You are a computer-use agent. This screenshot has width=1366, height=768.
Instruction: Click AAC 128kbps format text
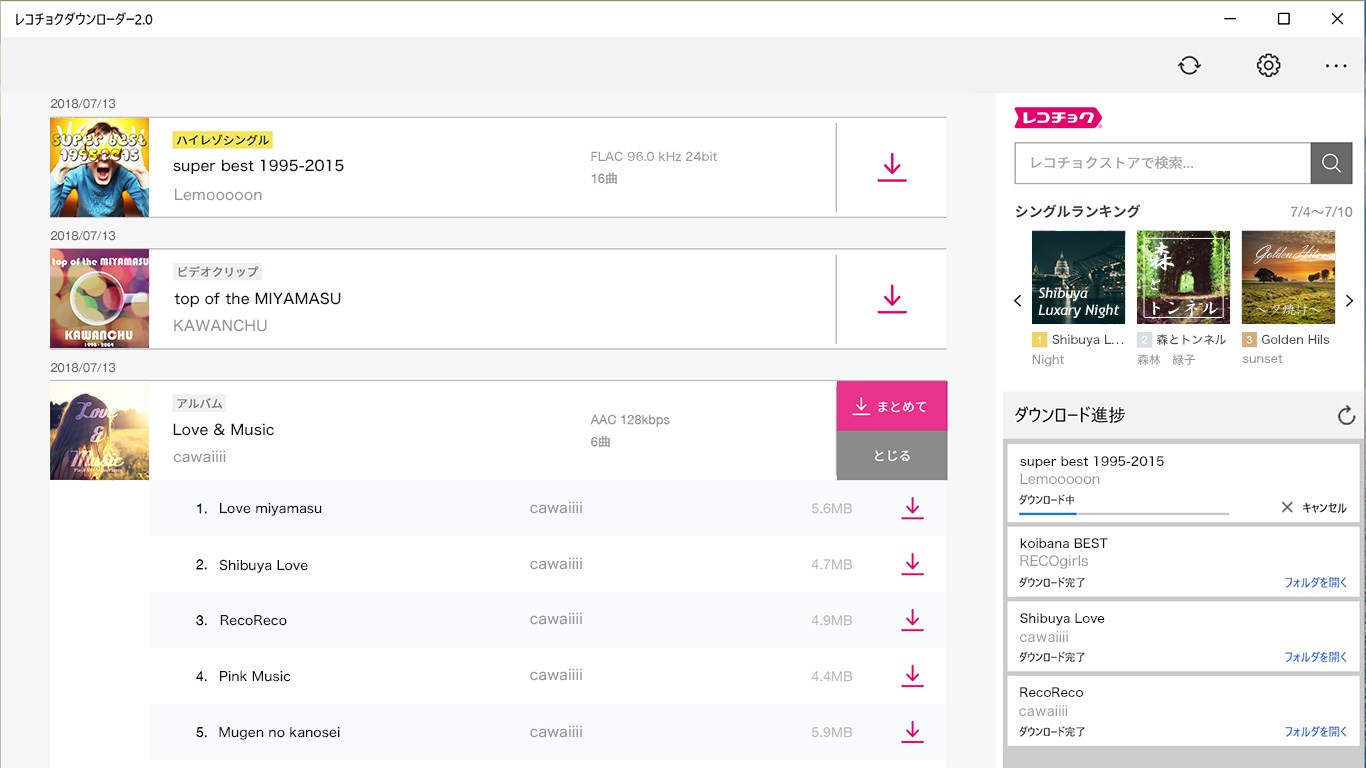point(630,420)
